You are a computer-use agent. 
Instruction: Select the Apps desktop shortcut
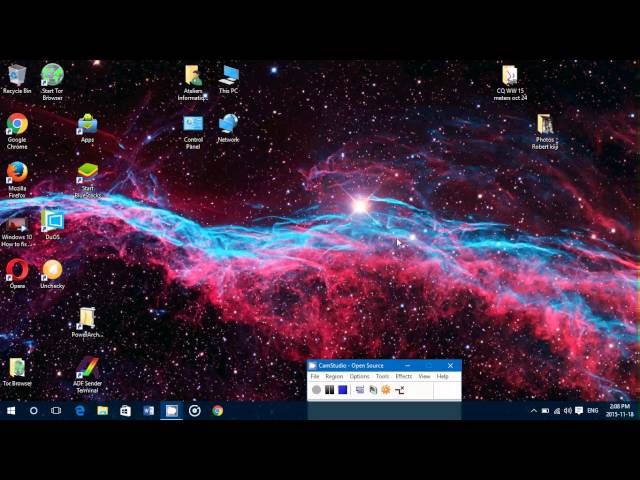(87, 128)
